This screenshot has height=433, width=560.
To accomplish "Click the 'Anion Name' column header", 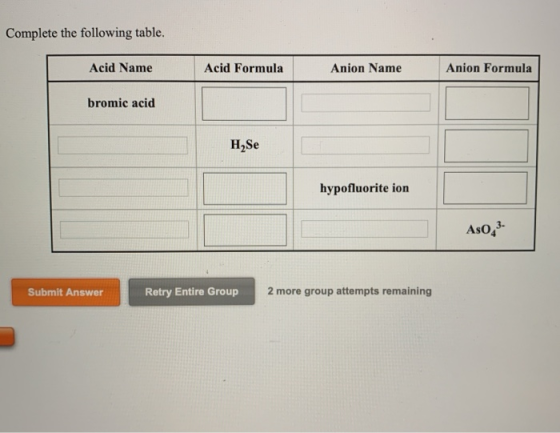I will [x=366, y=68].
